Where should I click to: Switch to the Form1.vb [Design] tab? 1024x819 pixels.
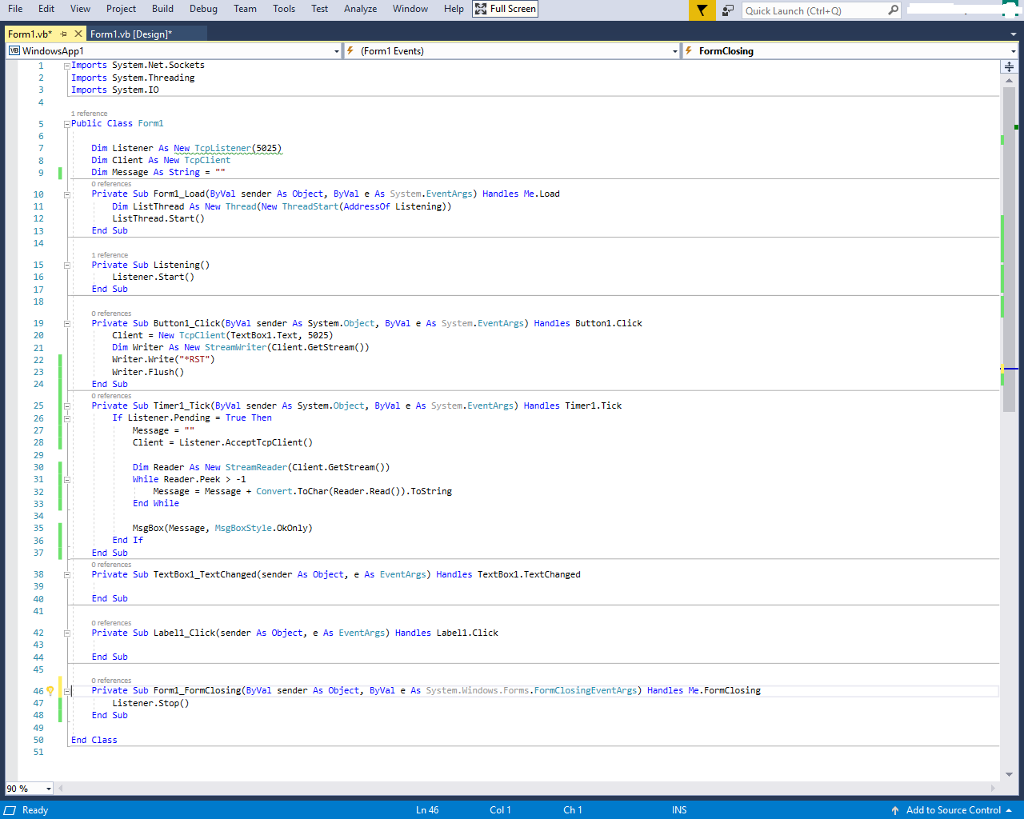[131, 34]
